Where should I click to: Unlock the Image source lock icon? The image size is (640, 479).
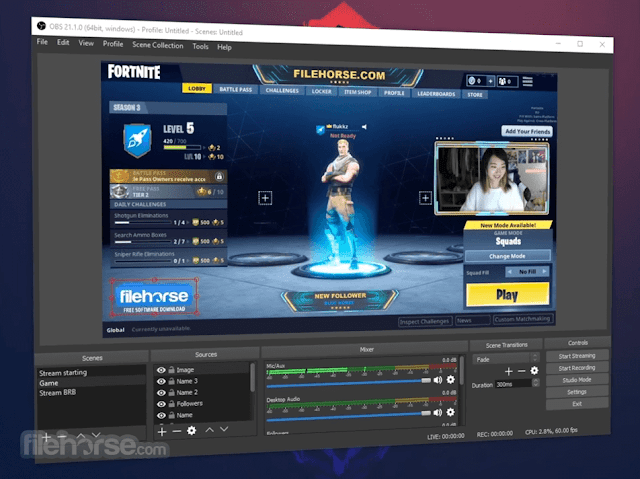click(x=171, y=370)
